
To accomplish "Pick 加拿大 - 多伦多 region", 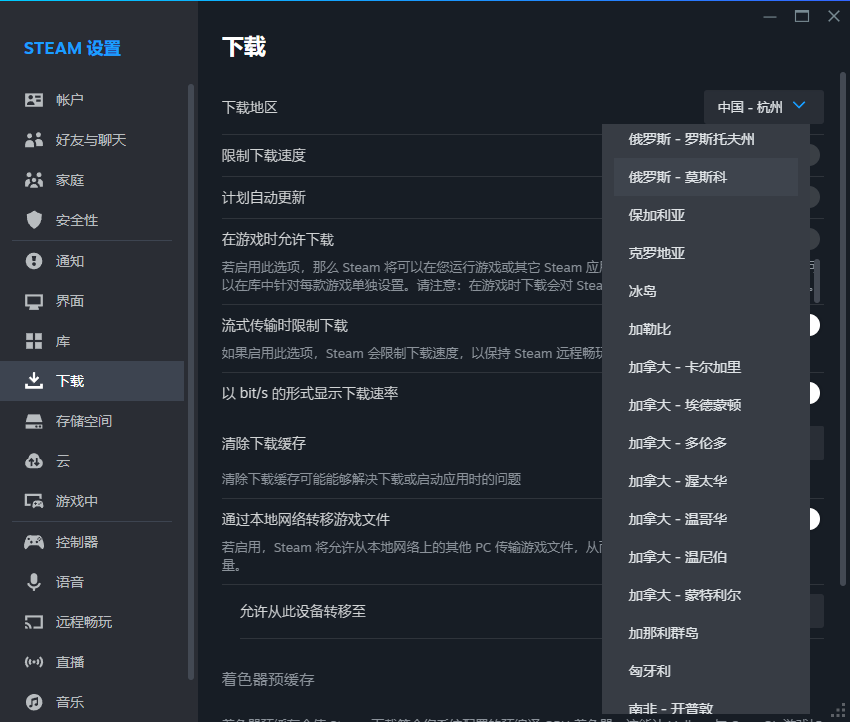I will coord(705,443).
